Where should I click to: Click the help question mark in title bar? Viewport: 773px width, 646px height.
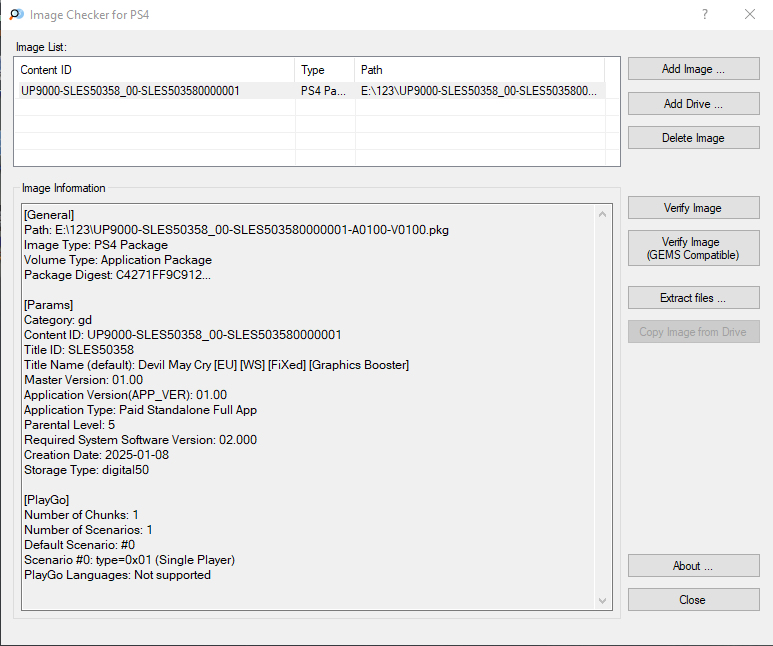(705, 14)
